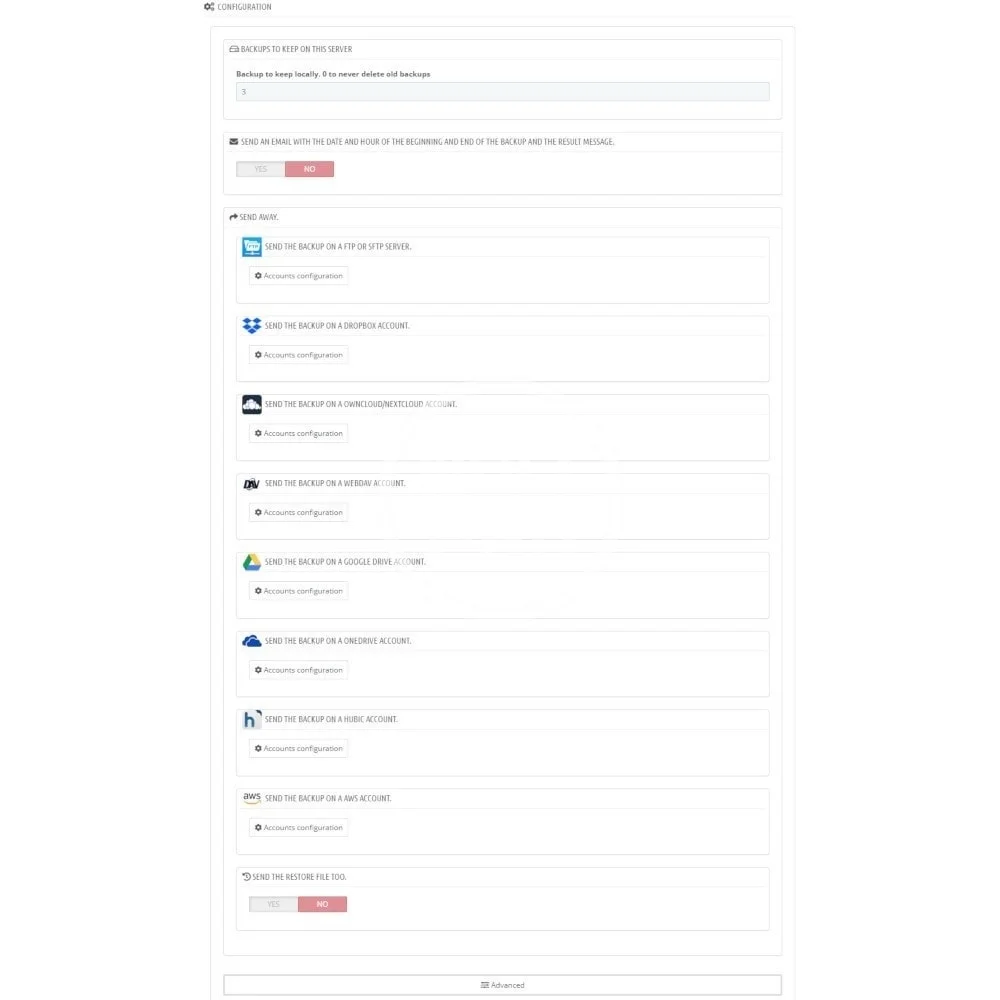Enable email notification with YES toggle

pos(261,169)
